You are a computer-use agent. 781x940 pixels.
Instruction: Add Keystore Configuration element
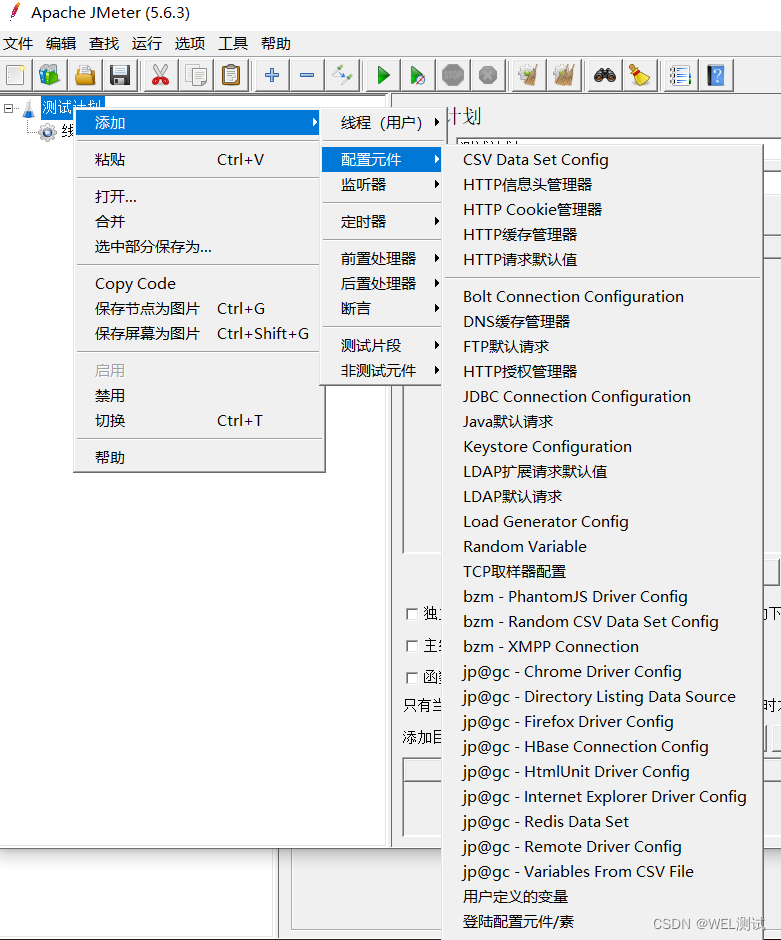tap(602, 447)
